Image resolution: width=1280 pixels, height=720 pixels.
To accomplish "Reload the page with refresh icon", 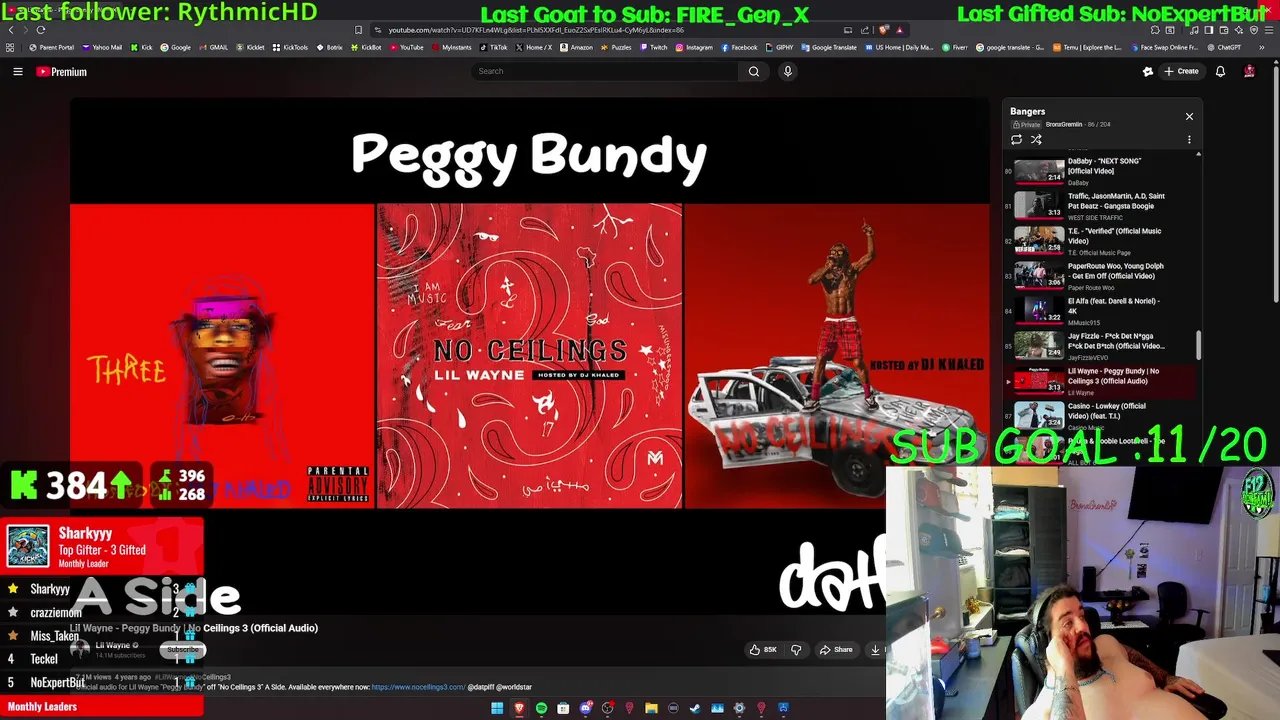I will pos(41,30).
